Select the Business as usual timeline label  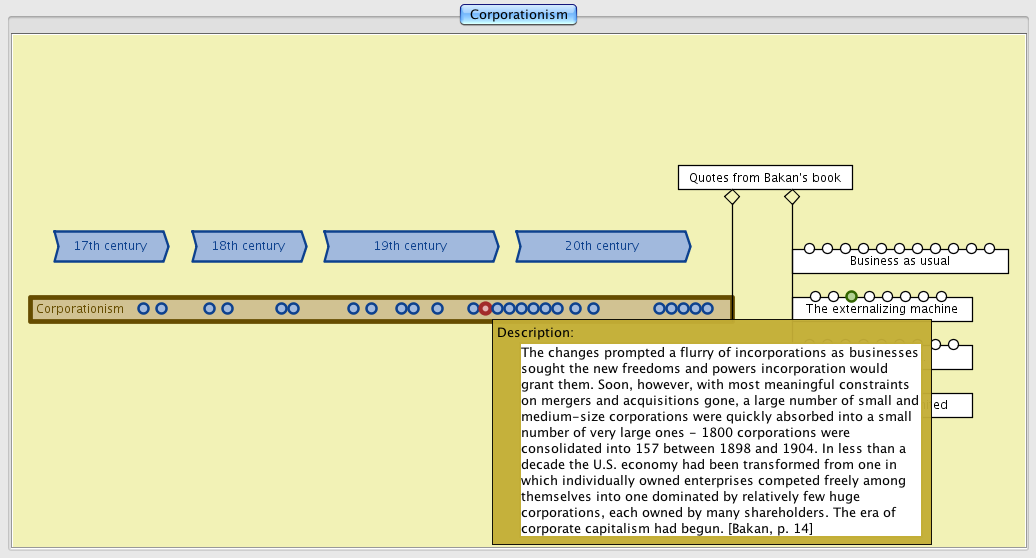pos(899,262)
